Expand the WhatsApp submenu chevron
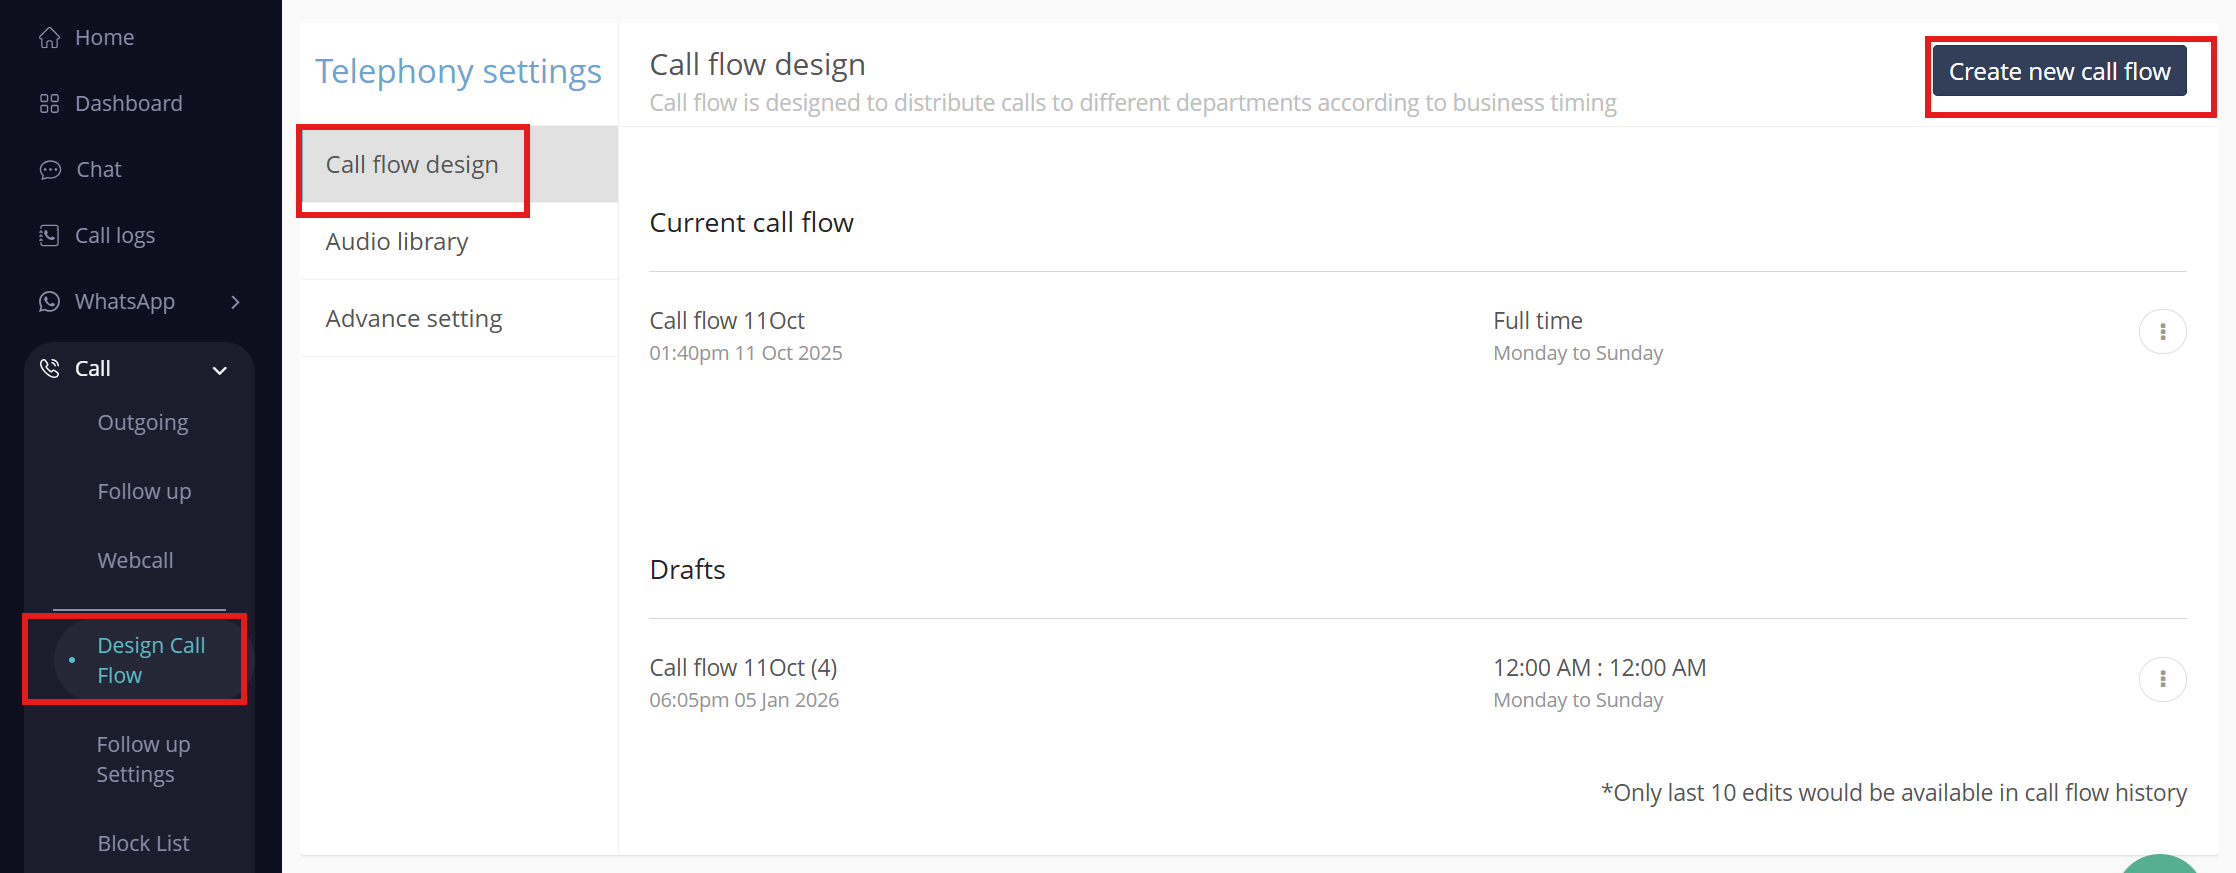The width and height of the screenshot is (2236, 873). point(236,302)
